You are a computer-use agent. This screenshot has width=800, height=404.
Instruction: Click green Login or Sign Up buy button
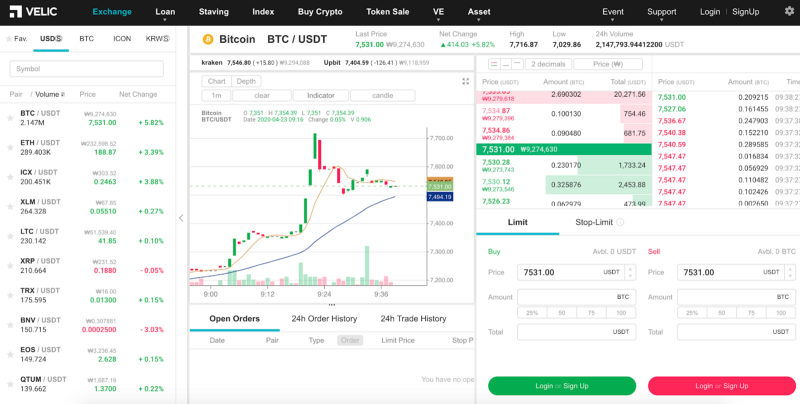click(562, 386)
